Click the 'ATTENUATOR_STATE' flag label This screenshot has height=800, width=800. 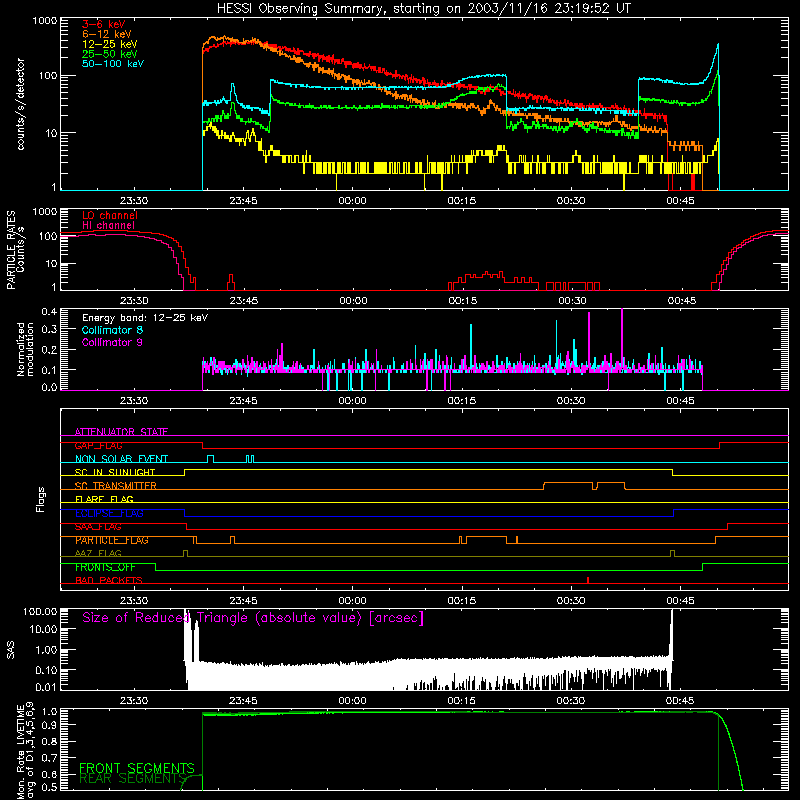coord(121,432)
